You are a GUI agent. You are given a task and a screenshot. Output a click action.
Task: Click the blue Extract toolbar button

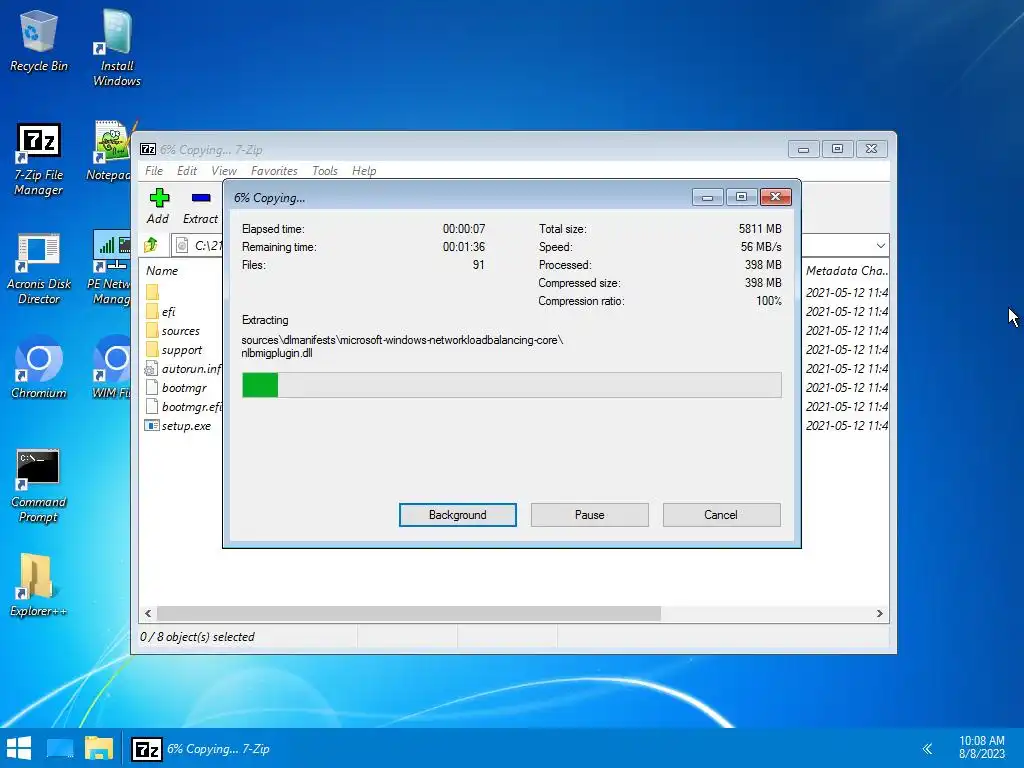(x=200, y=206)
